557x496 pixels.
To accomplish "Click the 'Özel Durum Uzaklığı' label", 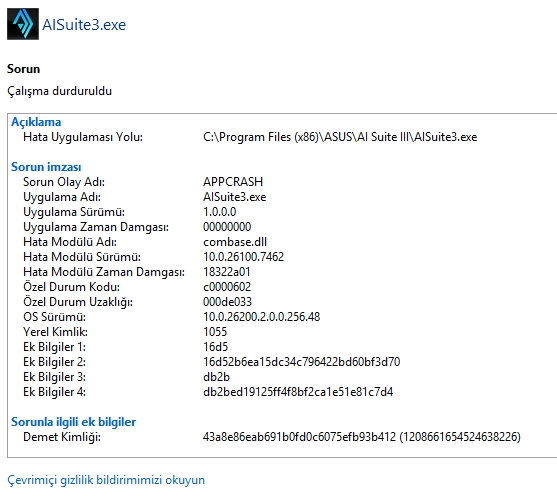I will pos(78,302).
